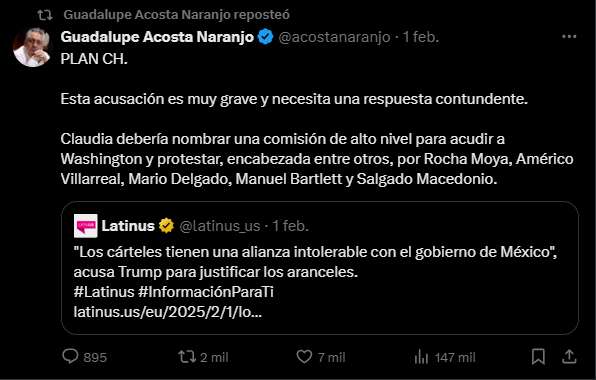Click the #Latinus hashtag

104,292
